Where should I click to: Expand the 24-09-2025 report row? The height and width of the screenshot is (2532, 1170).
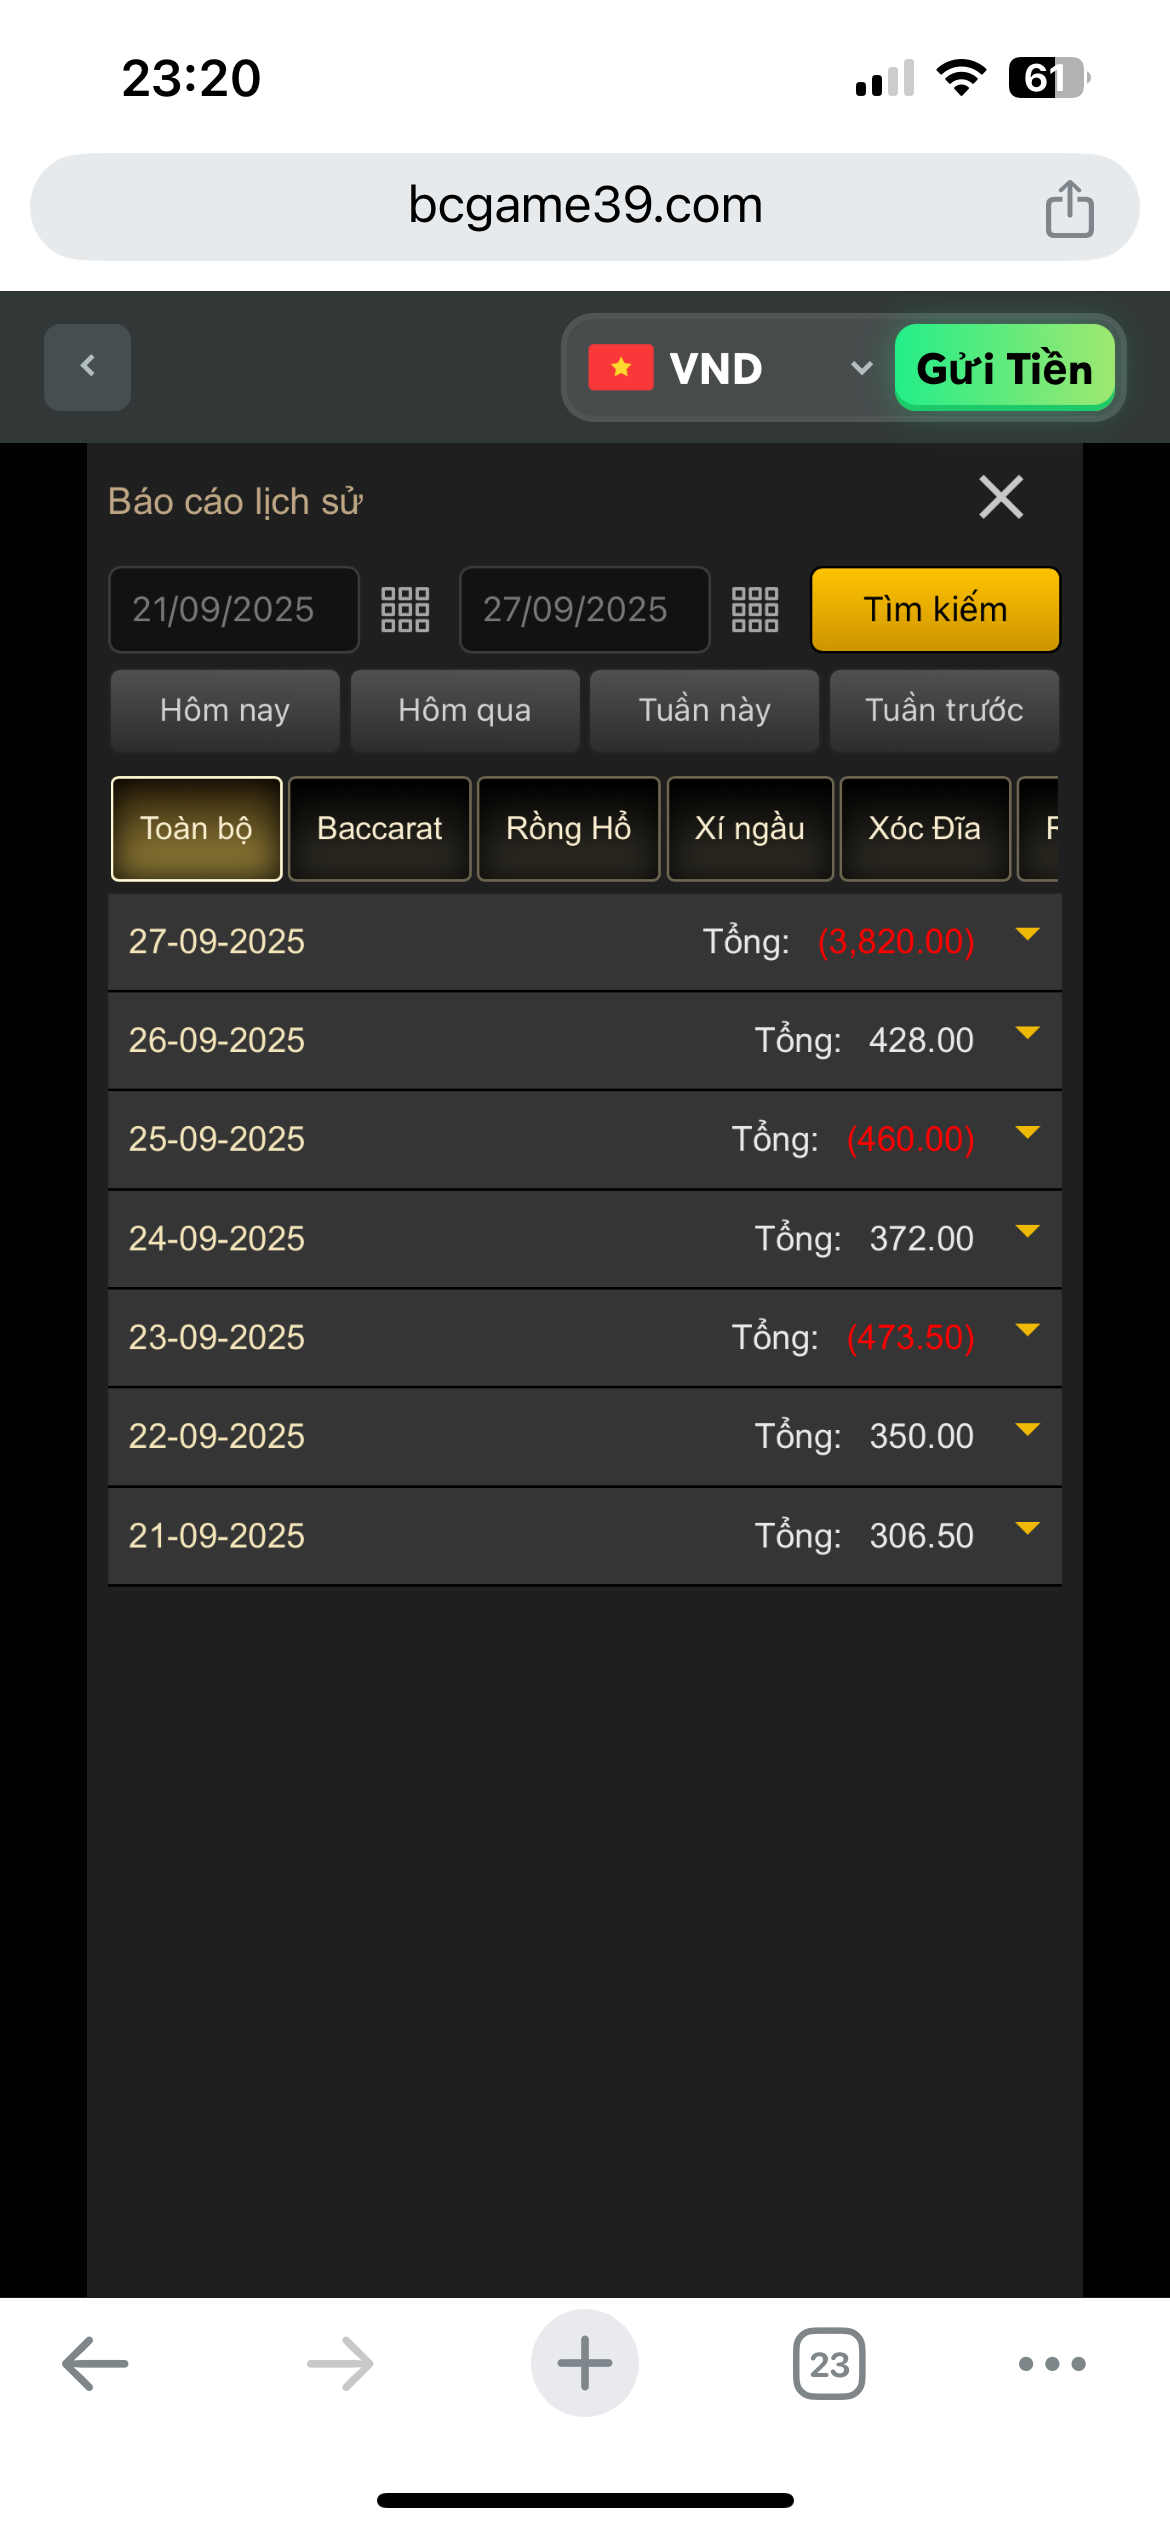coord(1027,1232)
